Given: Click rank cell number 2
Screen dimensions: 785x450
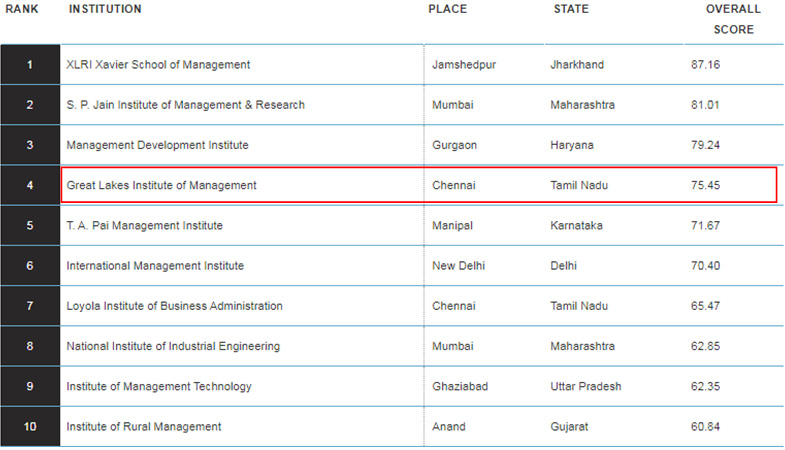Looking at the screenshot, I should (30, 105).
